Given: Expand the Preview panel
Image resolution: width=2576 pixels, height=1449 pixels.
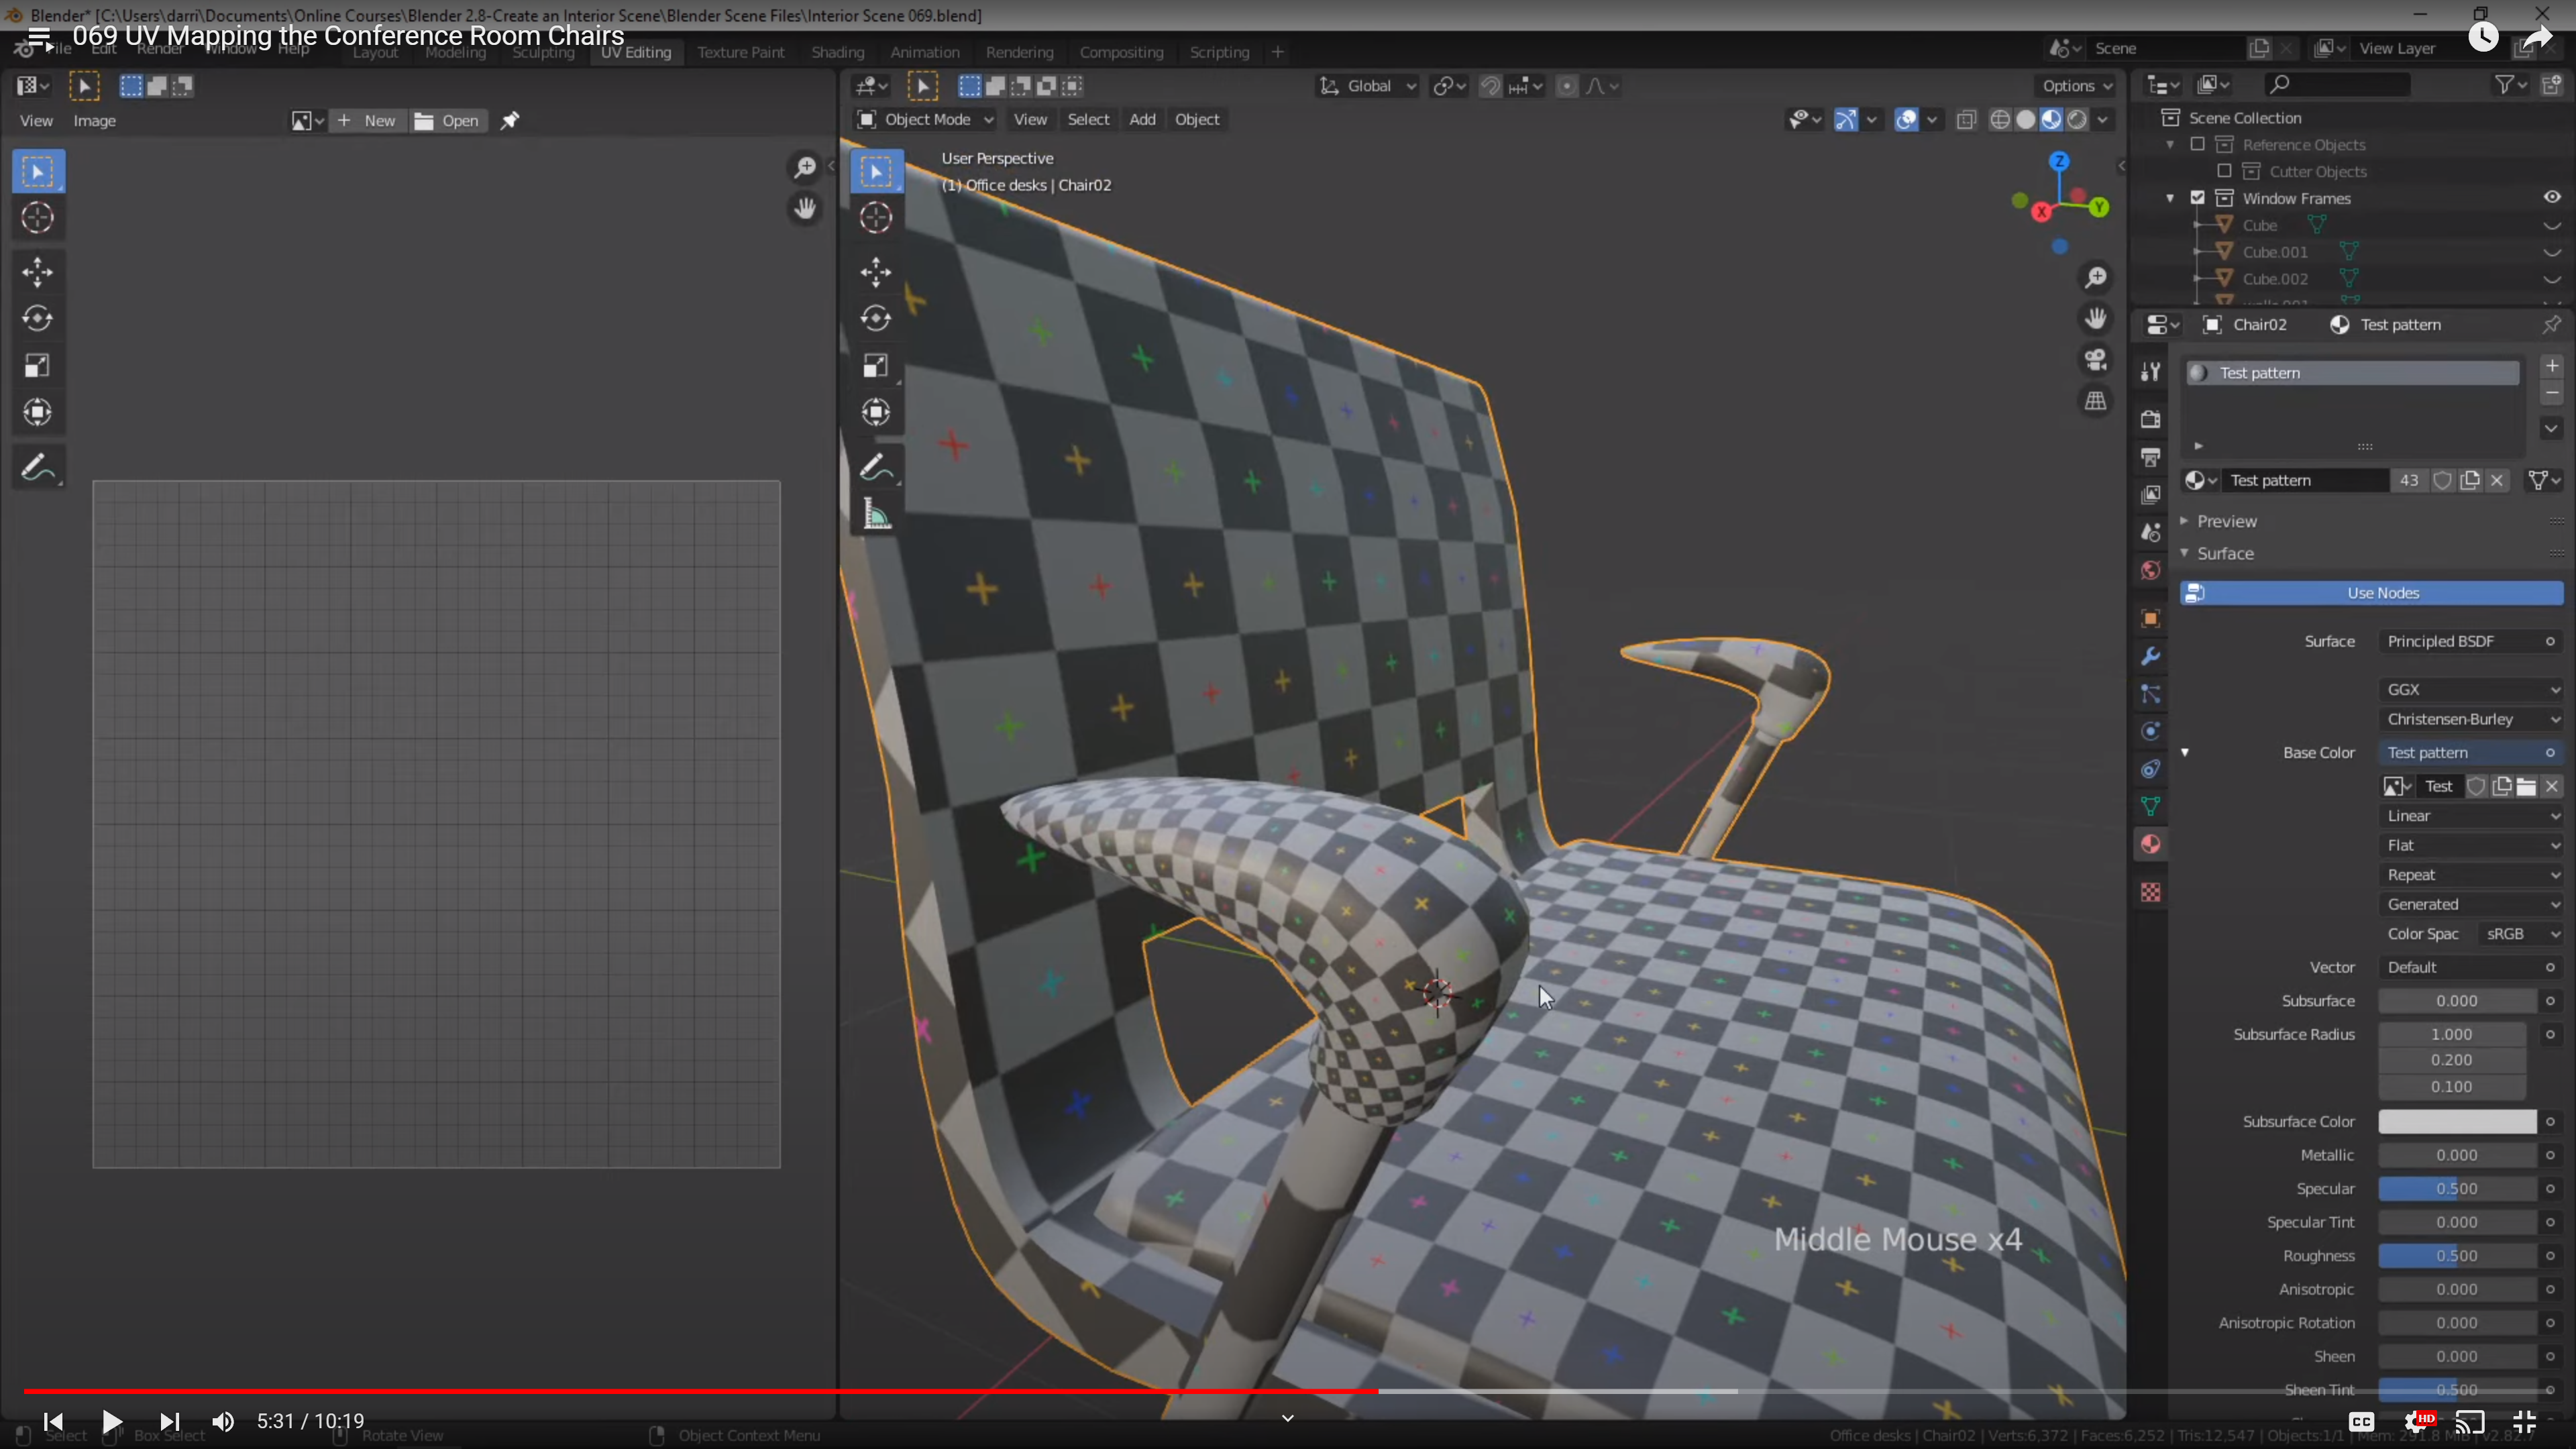Looking at the screenshot, I should pos(2226,521).
